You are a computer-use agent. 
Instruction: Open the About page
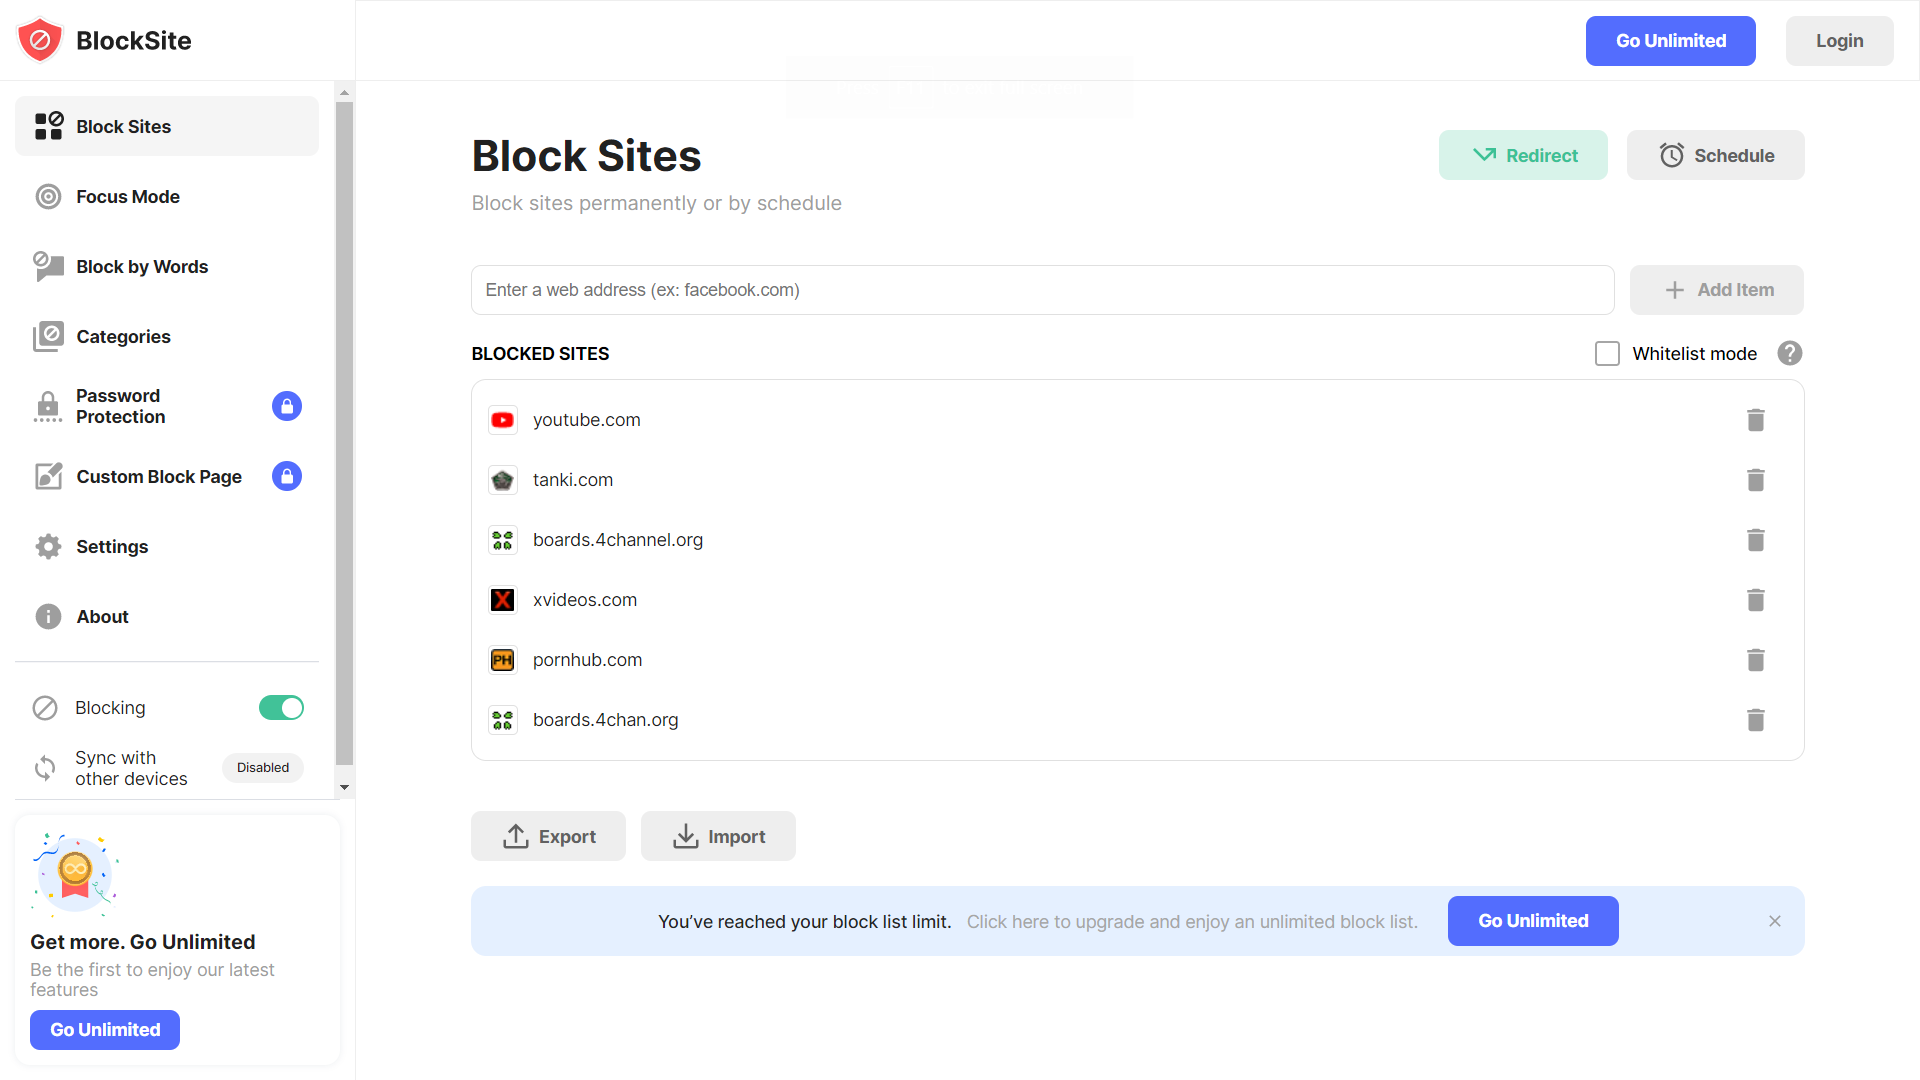(167, 616)
